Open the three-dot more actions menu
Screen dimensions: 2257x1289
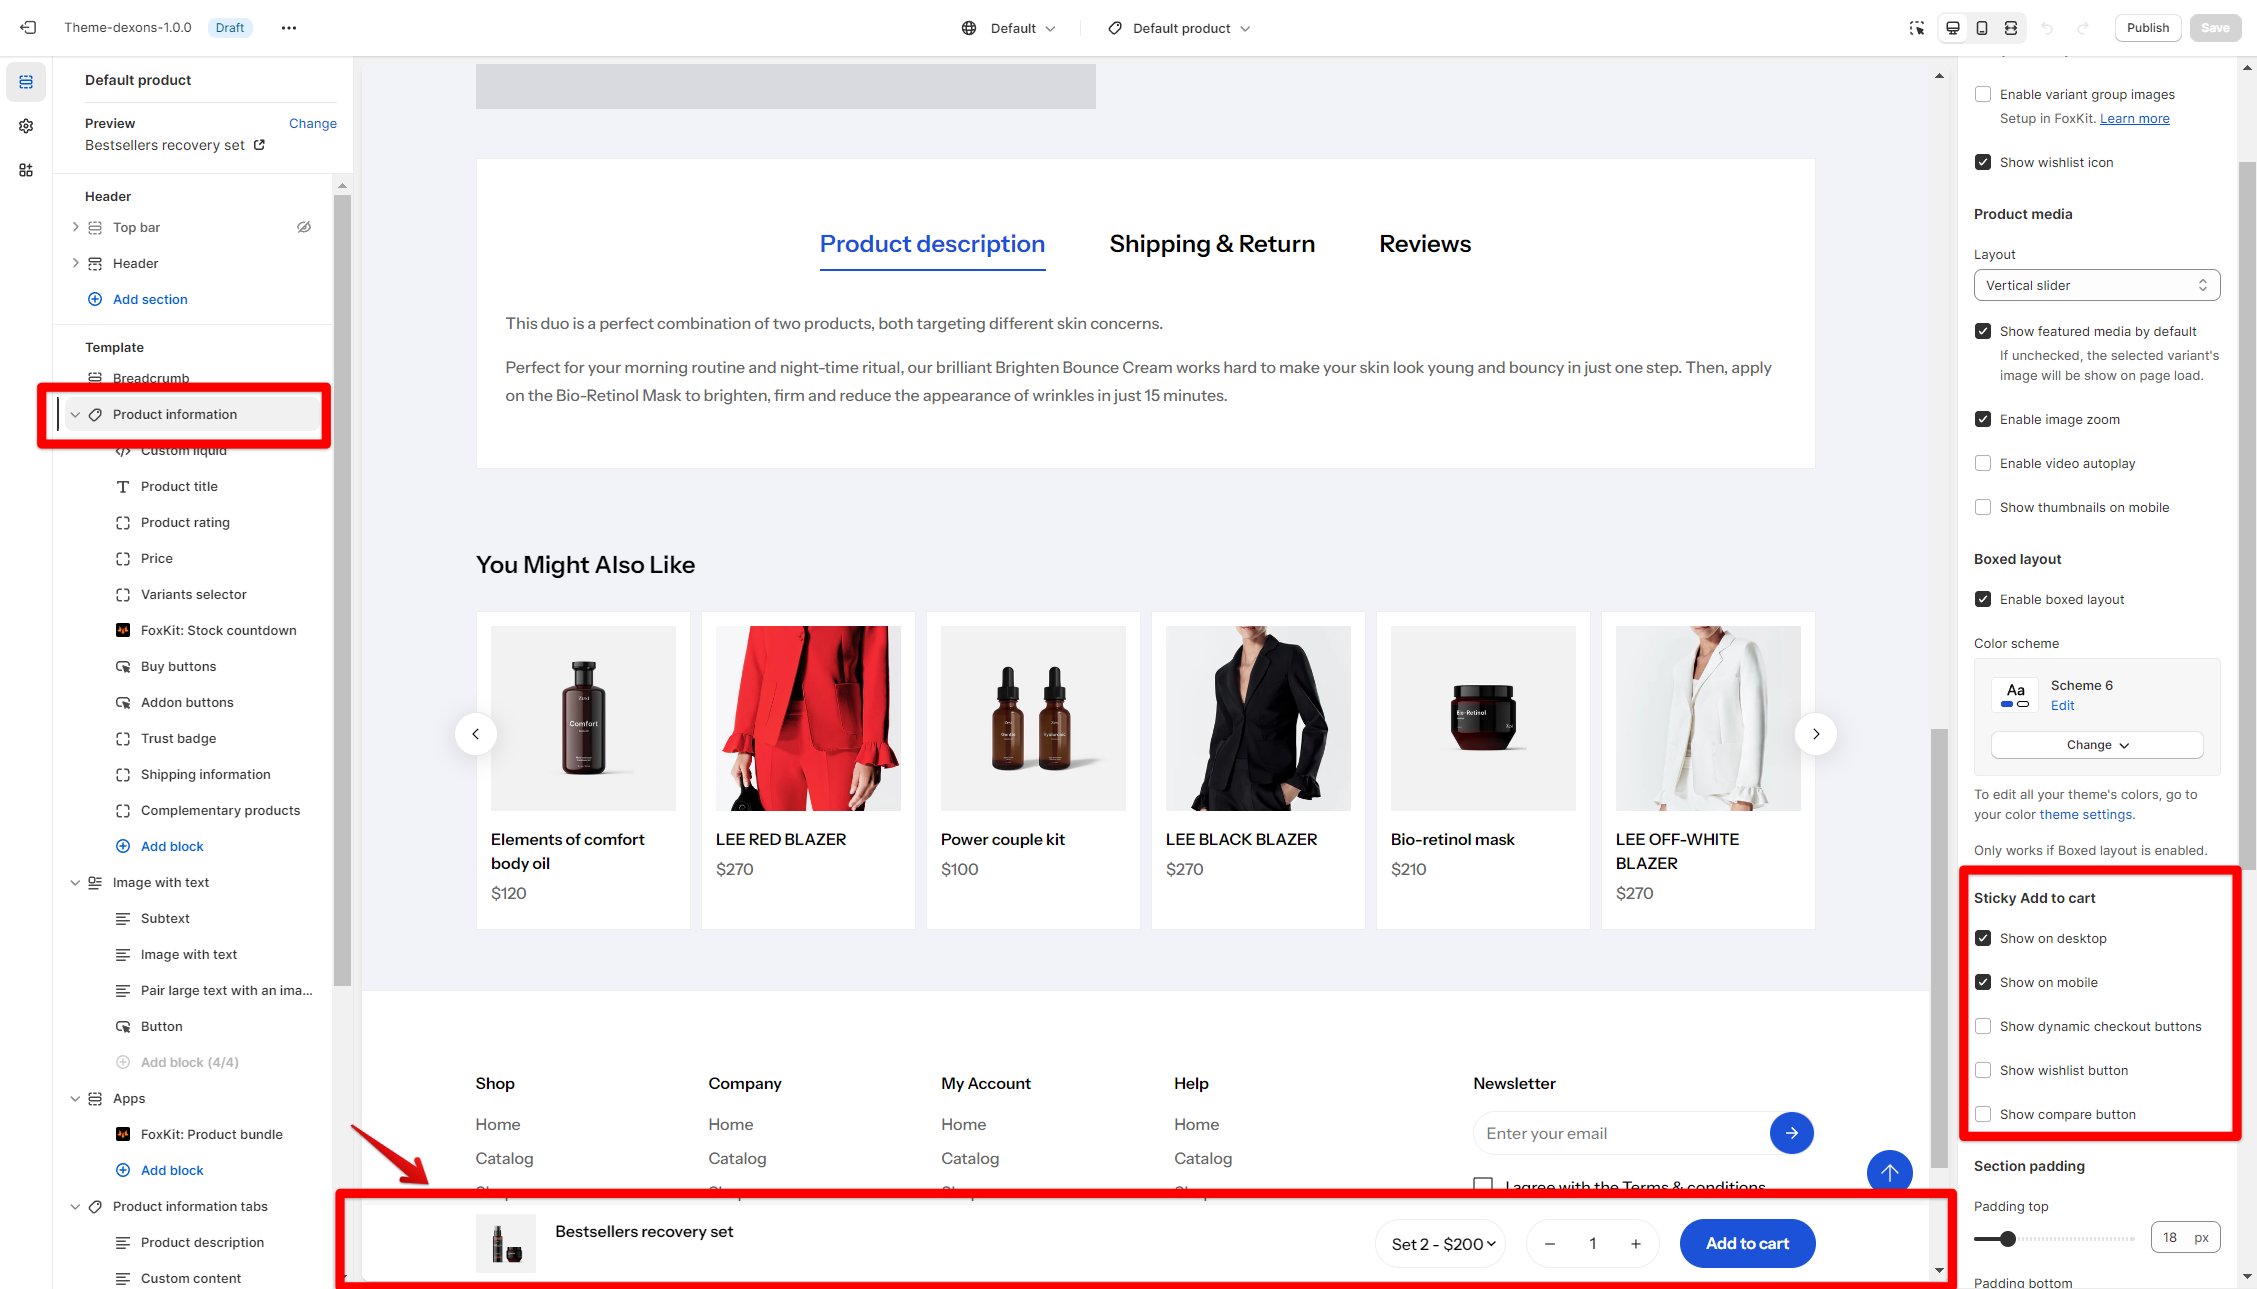[289, 28]
